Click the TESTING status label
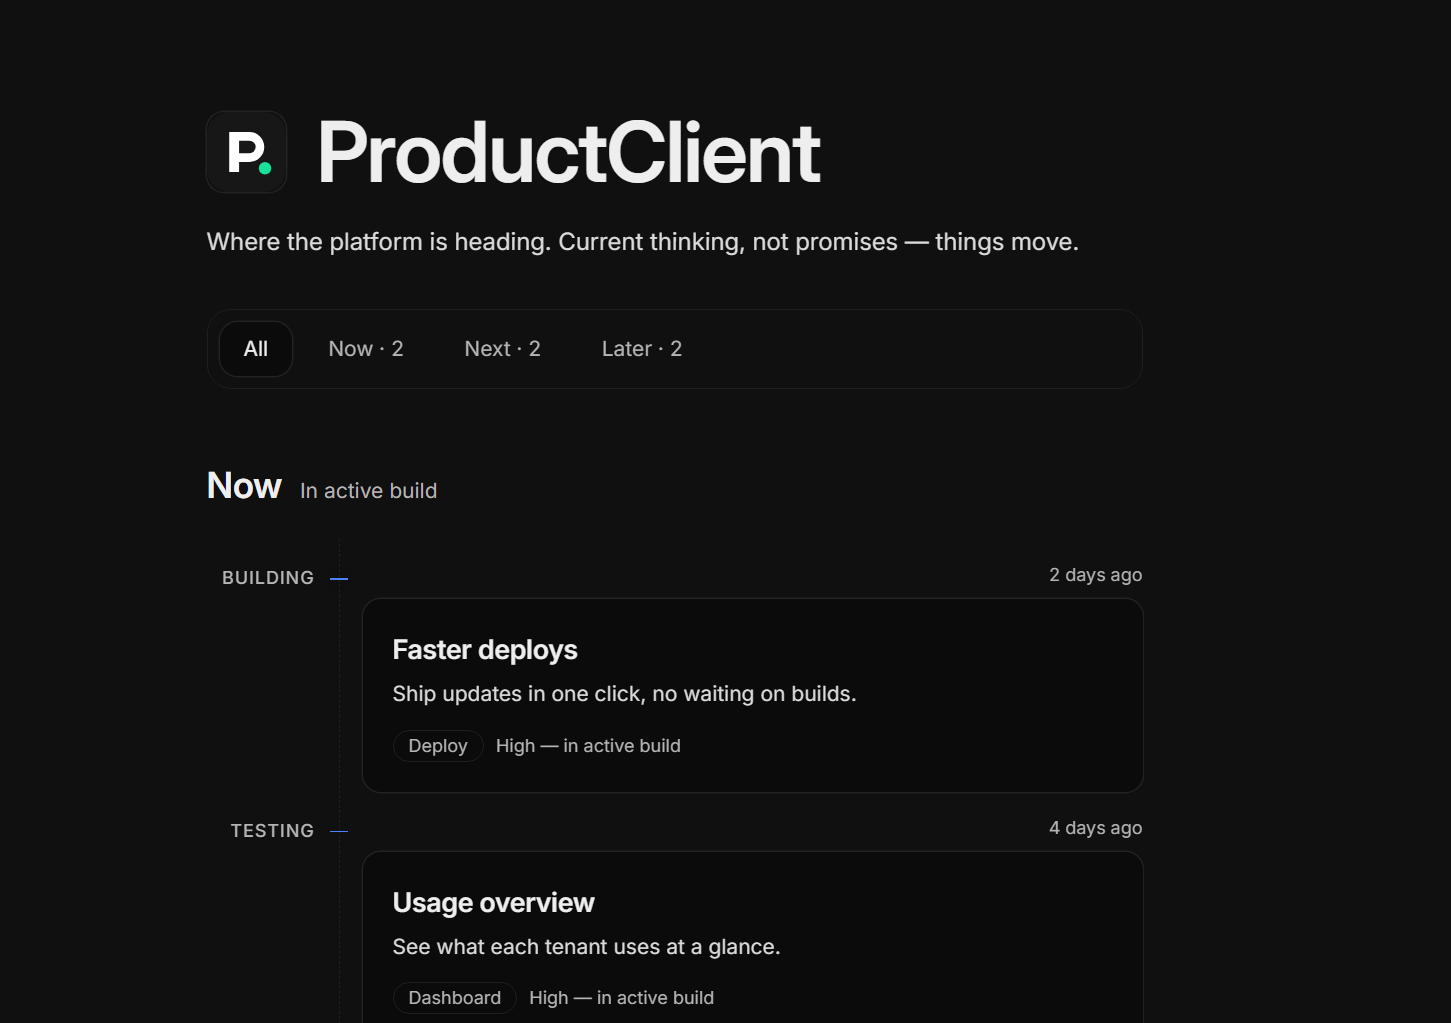Screen dimensions: 1451x1023 pos(272,831)
